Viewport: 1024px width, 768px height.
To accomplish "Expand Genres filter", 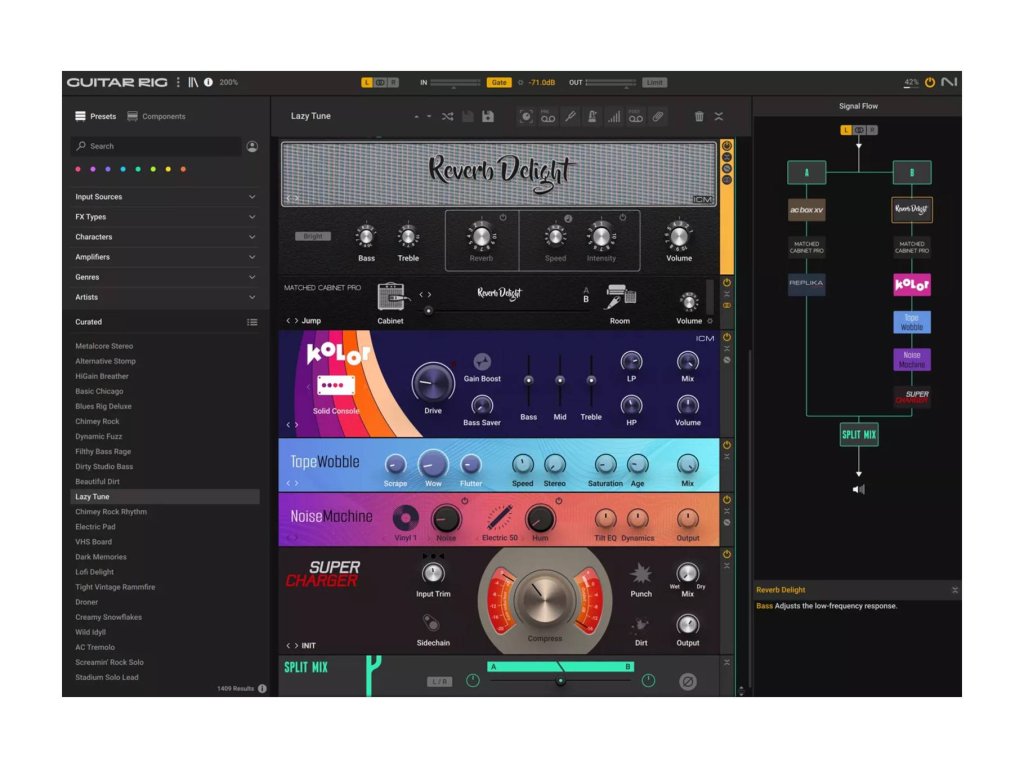I will pyautogui.click(x=165, y=277).
